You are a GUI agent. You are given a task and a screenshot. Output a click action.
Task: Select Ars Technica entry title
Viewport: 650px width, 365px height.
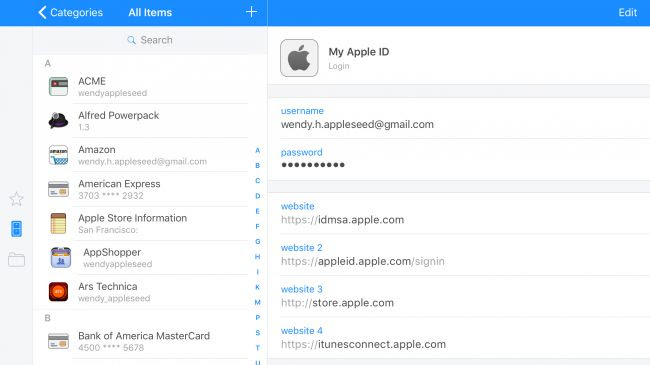pos(108,287)
